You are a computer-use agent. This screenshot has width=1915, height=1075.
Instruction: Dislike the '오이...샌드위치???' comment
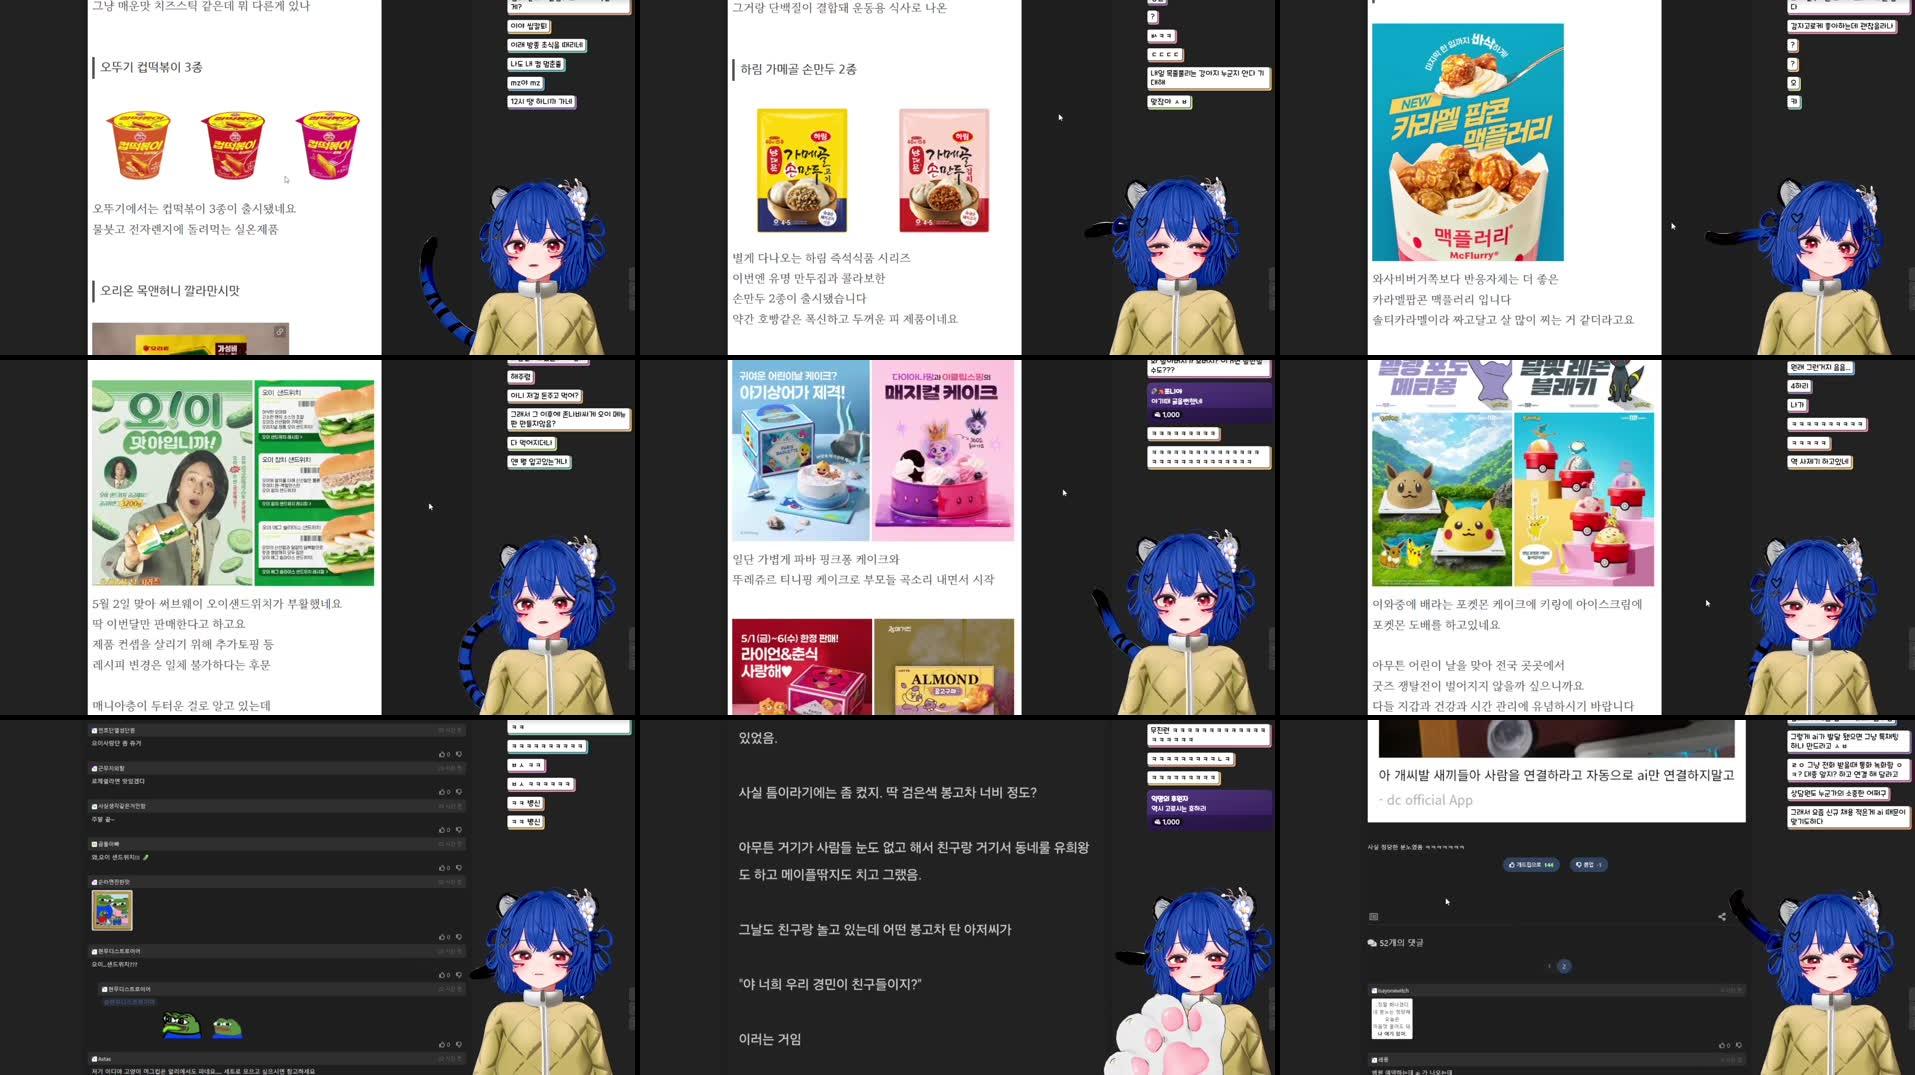coord(459,975)
